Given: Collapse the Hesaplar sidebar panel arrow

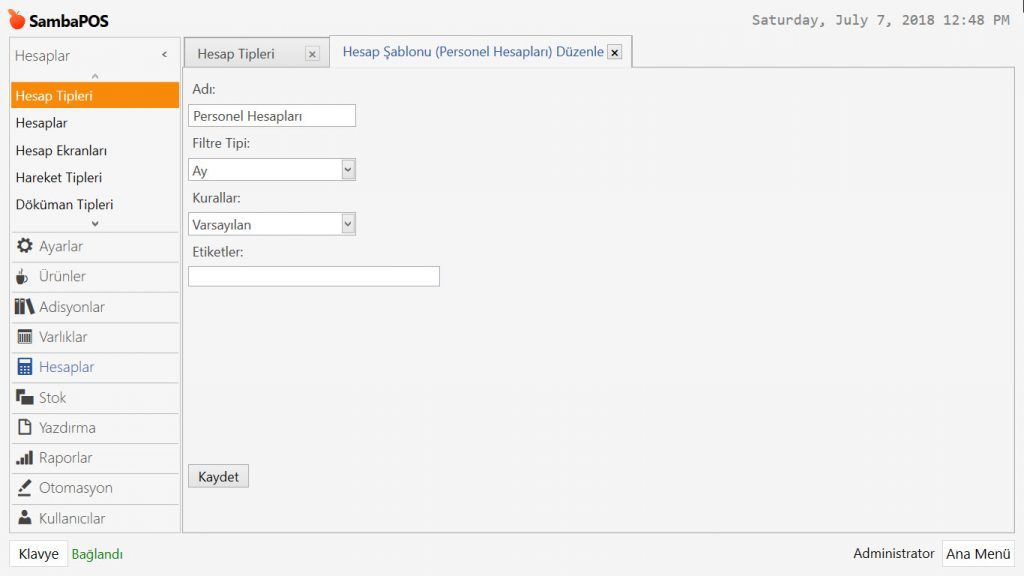Looking at the screenshot, I should point(164,56).
